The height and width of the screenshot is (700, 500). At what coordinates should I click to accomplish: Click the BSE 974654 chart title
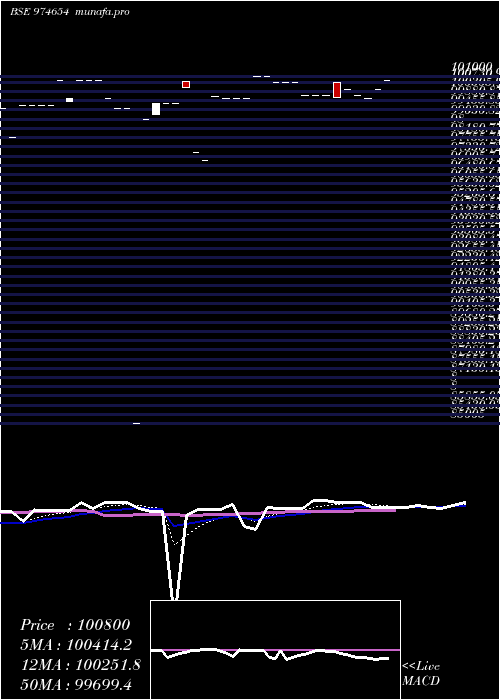click(x=40, y=12)
